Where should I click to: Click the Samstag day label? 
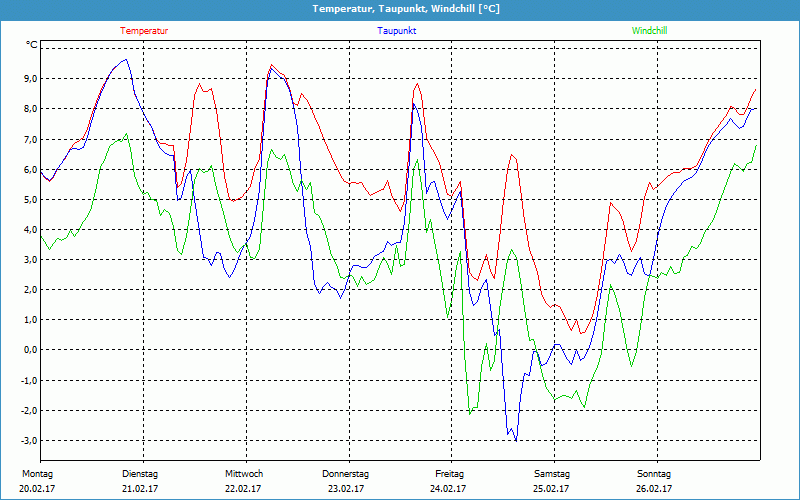click(552, 474)
